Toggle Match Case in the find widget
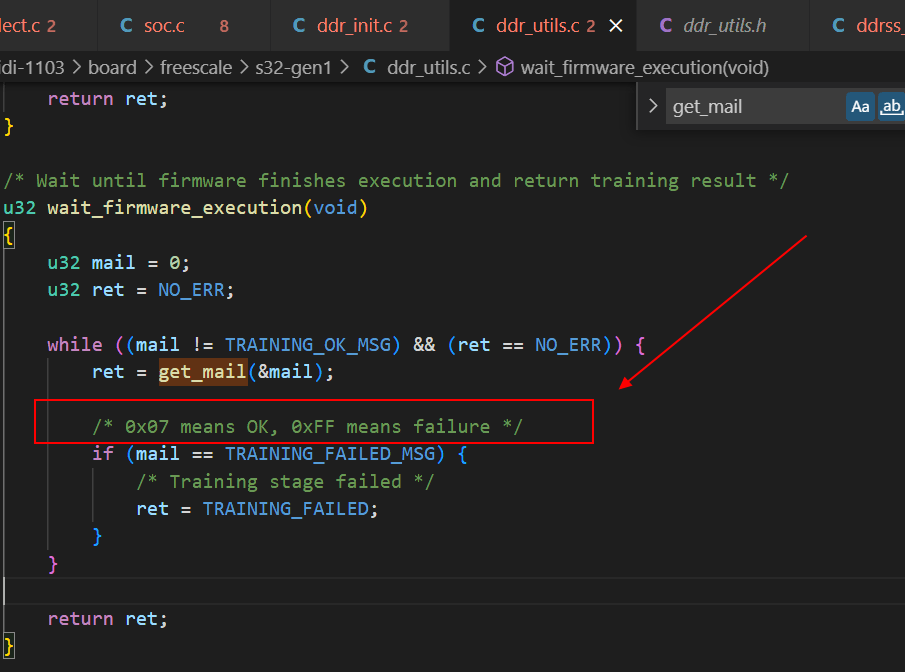Screen dimensions: 905x672 (x=860, y=105)
